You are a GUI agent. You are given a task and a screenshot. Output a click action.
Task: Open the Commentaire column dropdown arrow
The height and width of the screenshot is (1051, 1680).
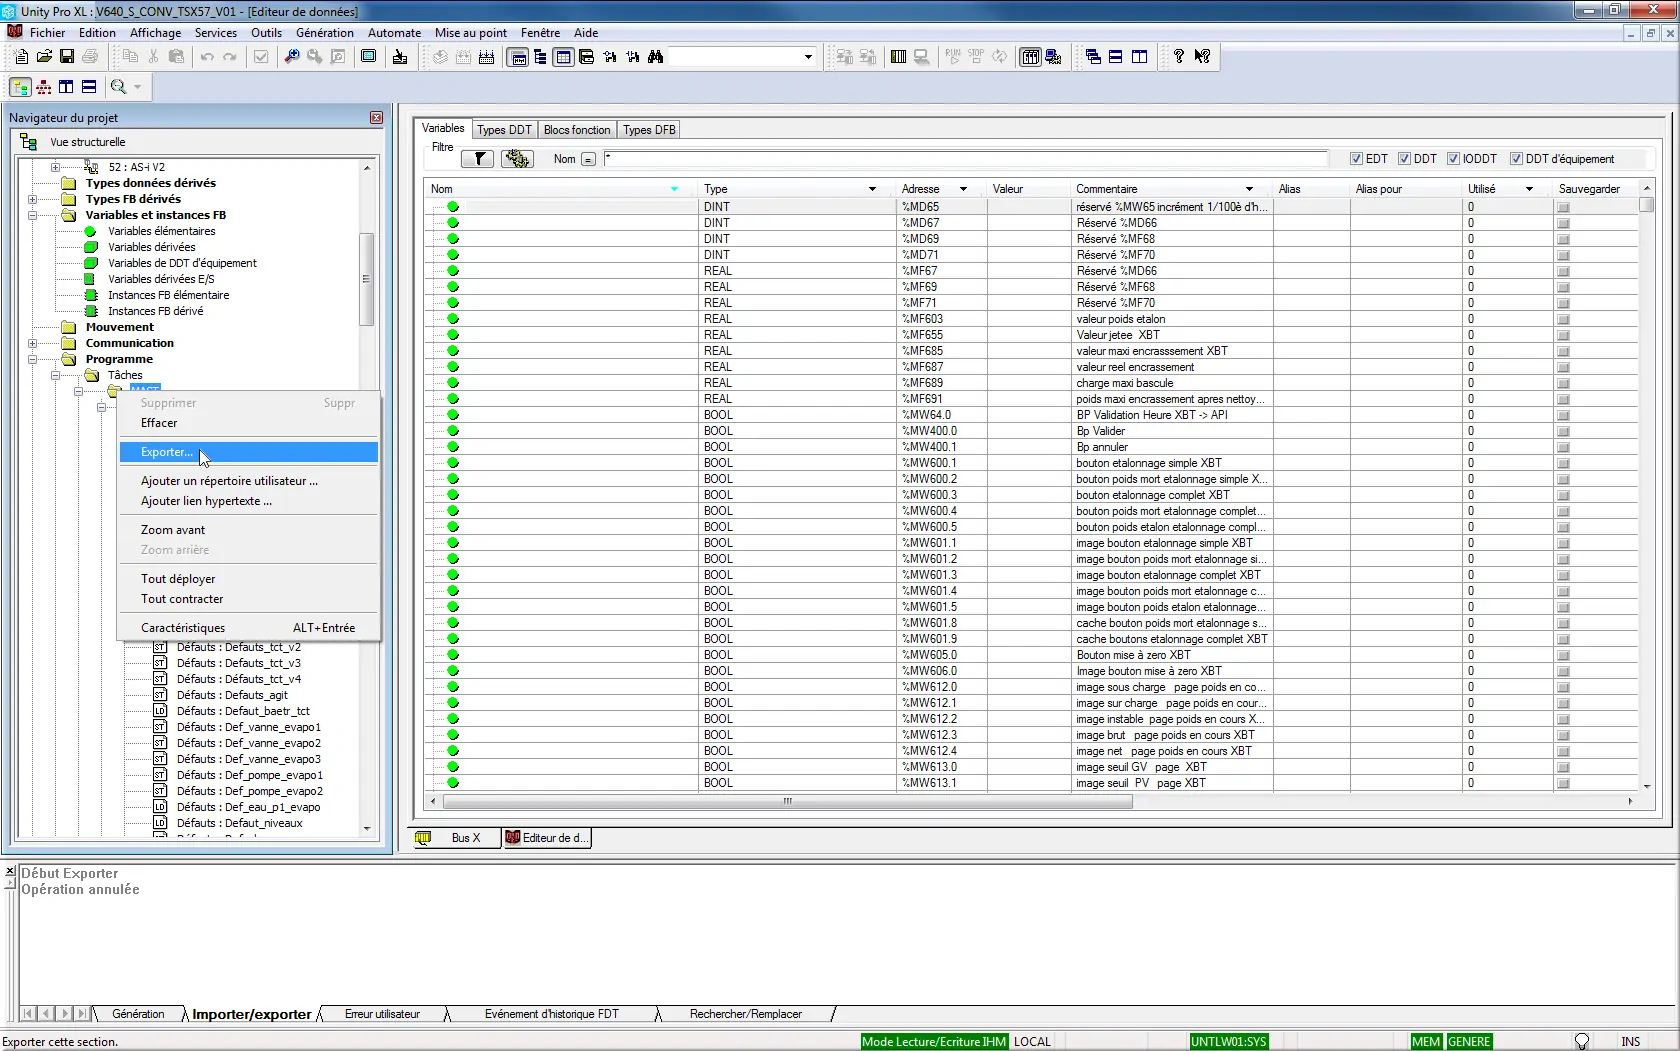tap(1249, 189)
